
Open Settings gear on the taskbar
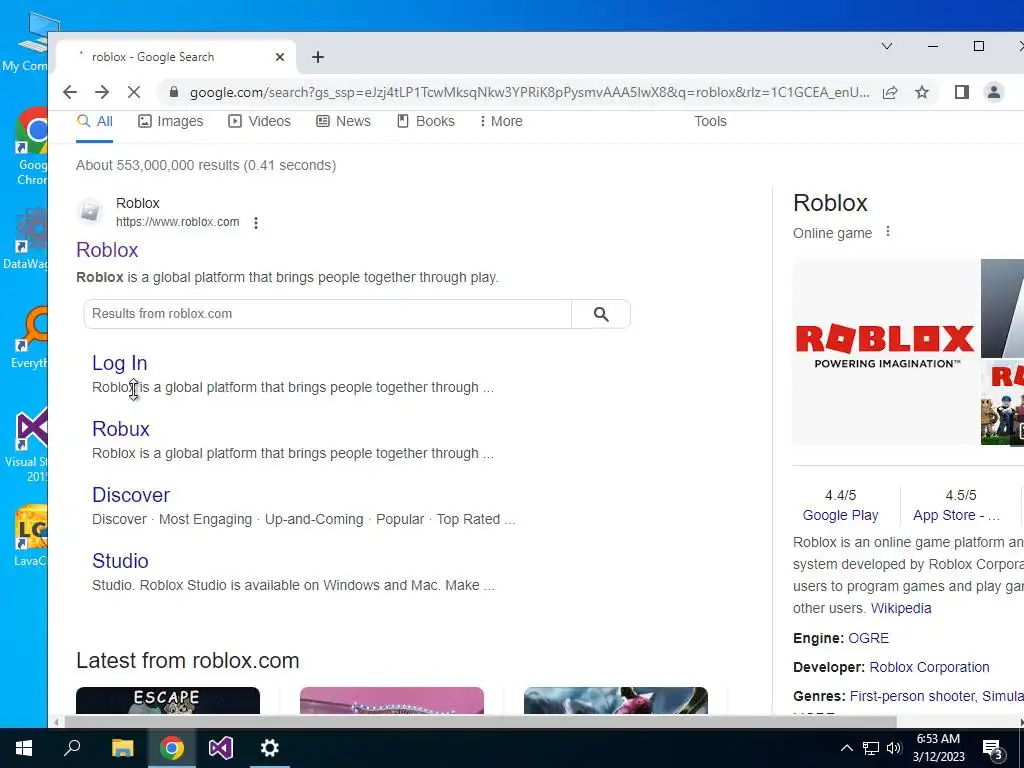tap(270, 748)
